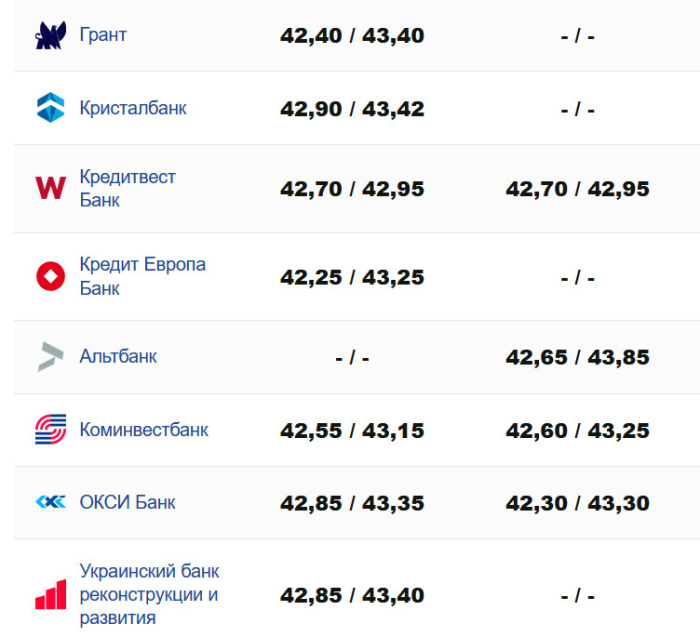Click ОКСИ Банк rate 42,30 / 43,30
This screenshot has width=700, height=637.
pos(577,503)
